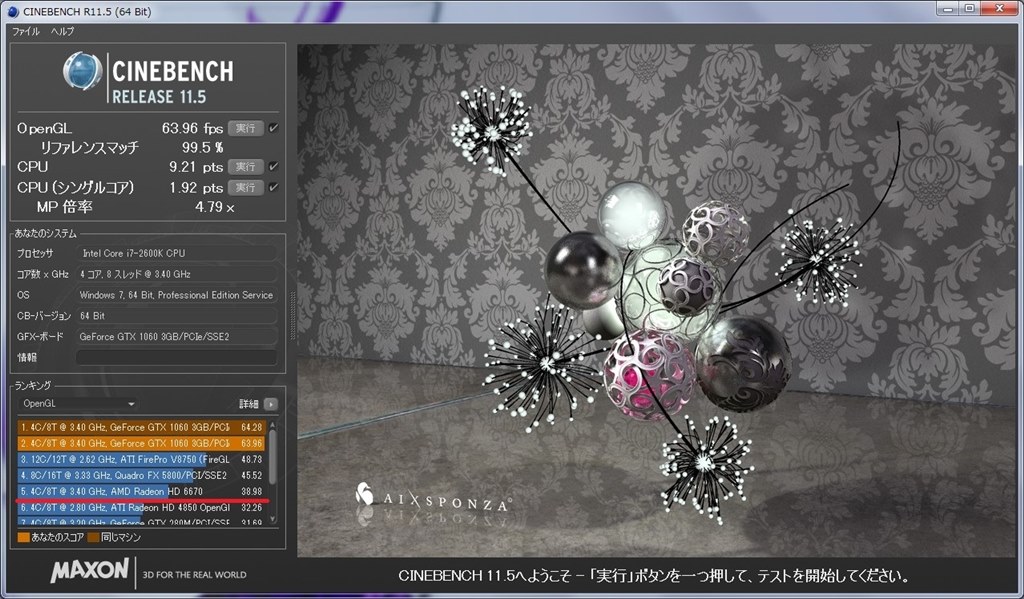Image resolution: width=1024 pixels, height=599 pixels.
Task: Toggle the CPU test checkbox
Action: pyautogui.click(x=274, y=167)
